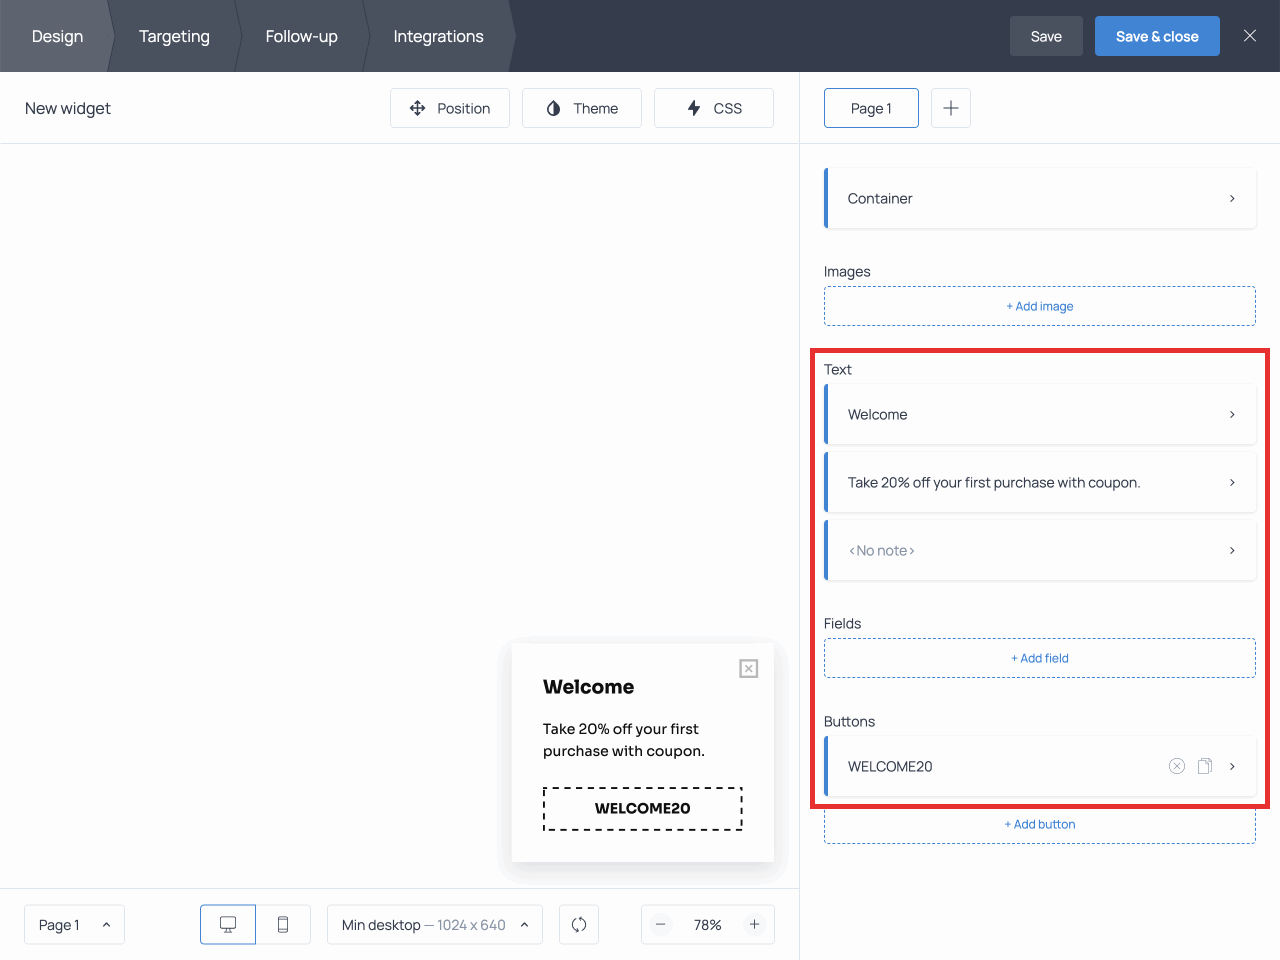
Task: Click the Save & close button
Action: point(1157,36)
